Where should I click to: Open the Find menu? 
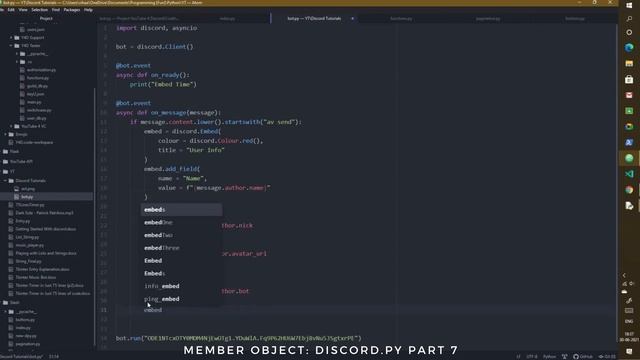(56, 10)
